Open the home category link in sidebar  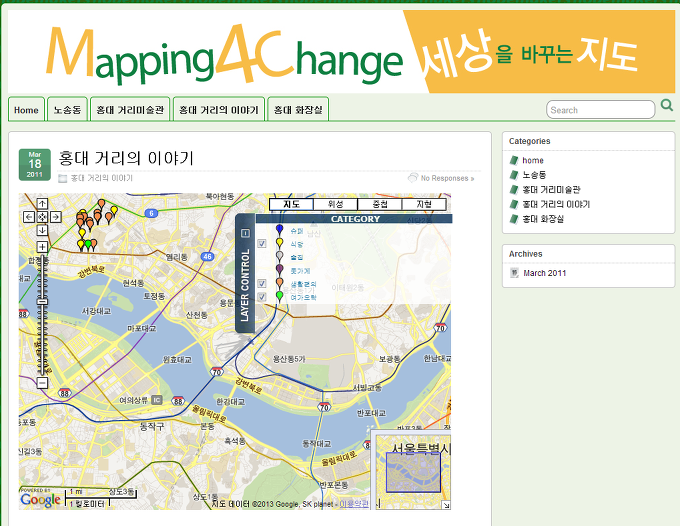coord(533,160)
